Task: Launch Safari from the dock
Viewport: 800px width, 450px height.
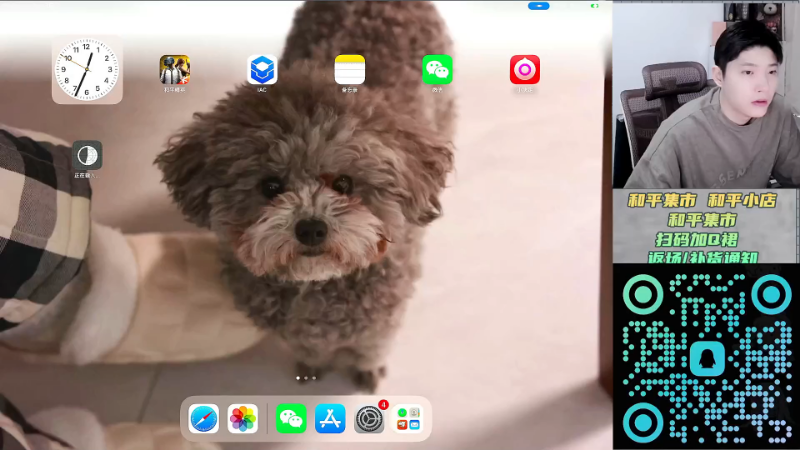Action: click(204, 419)
